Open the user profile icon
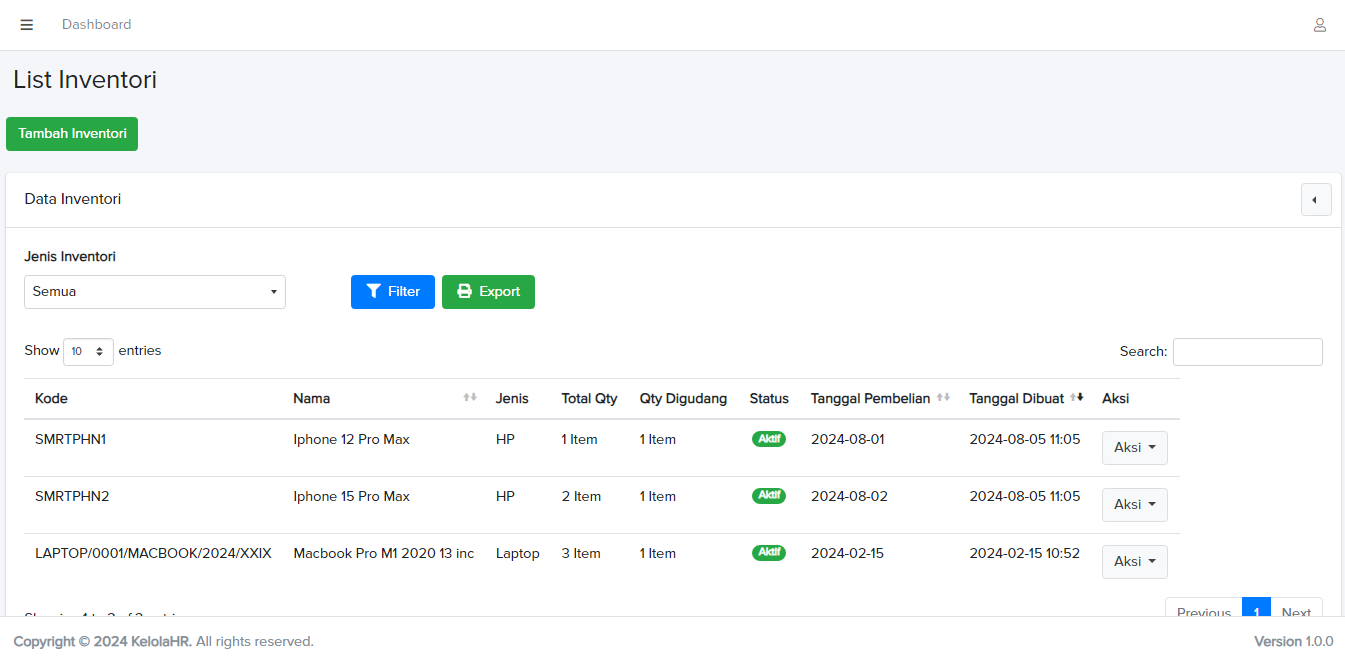This screenshot has width=1345, height=667. click(1319, 25)
